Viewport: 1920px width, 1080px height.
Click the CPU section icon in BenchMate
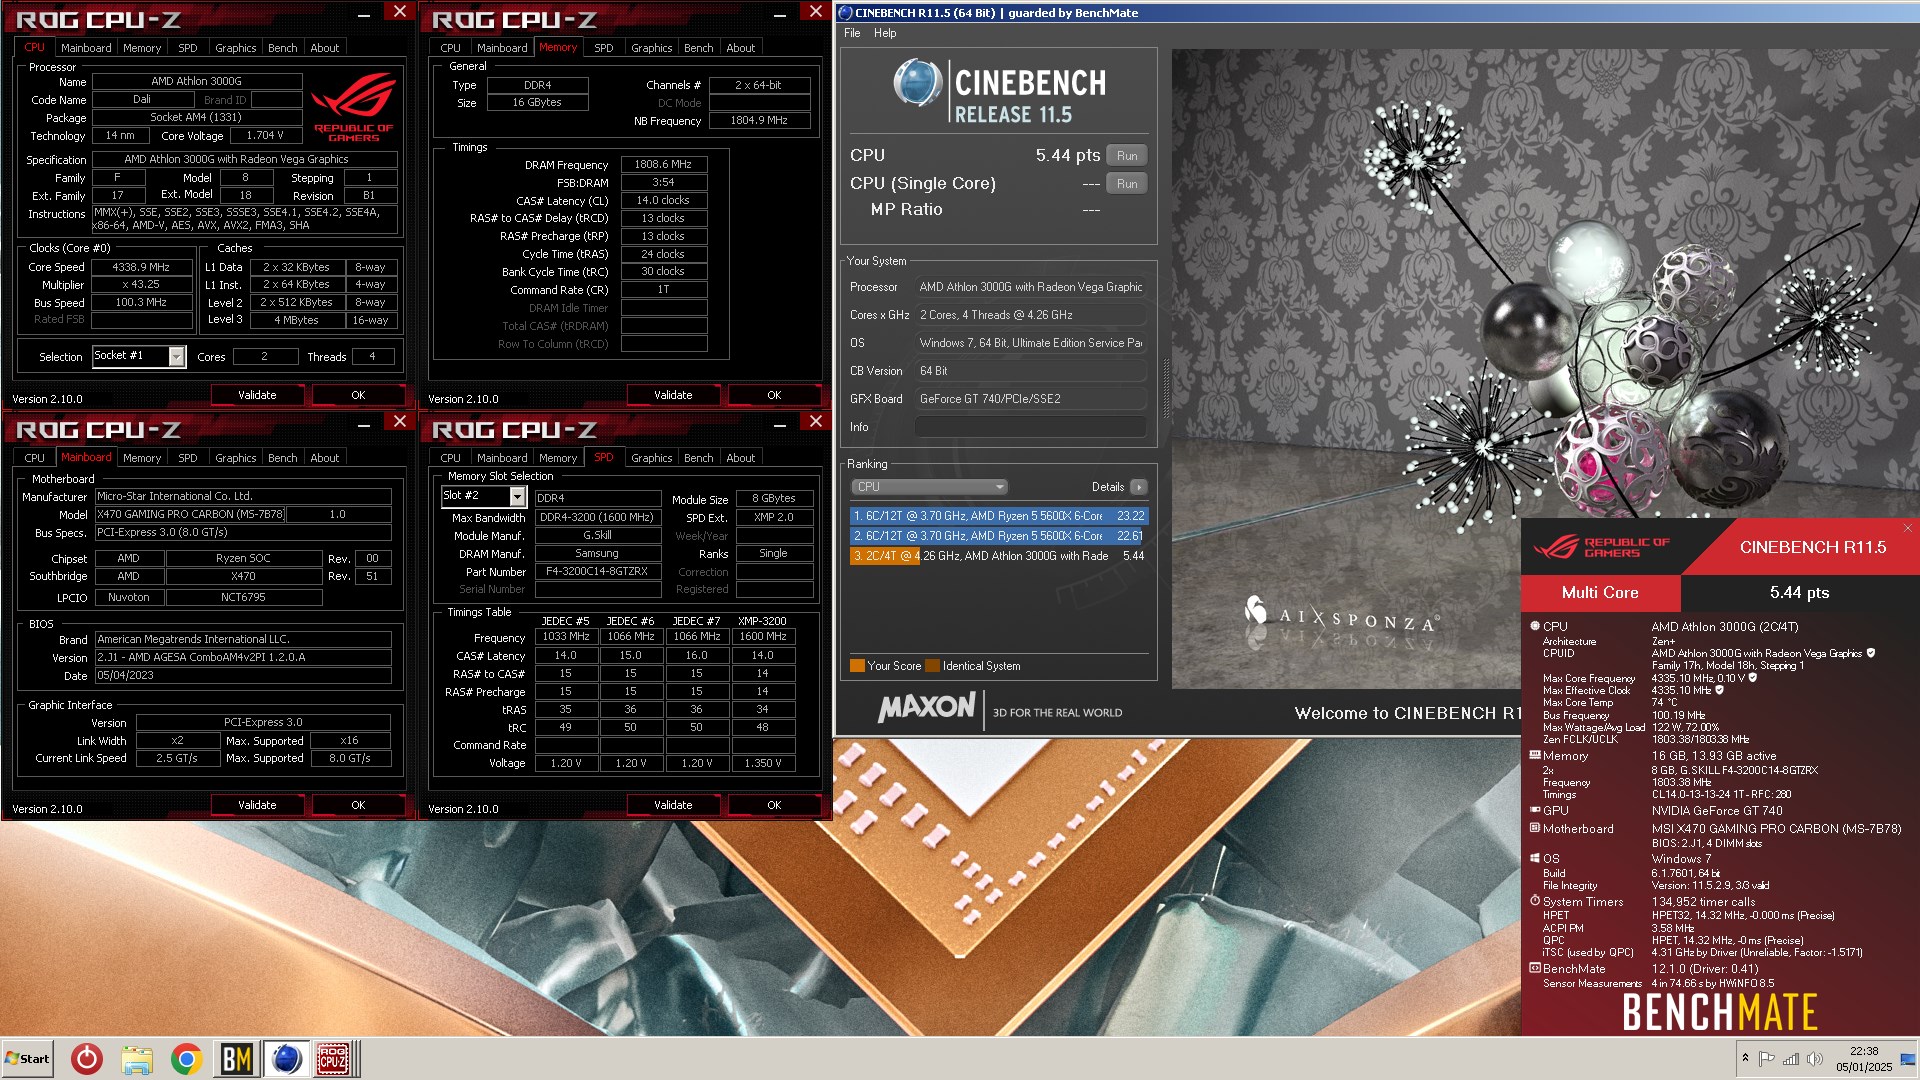[1535, 626]
